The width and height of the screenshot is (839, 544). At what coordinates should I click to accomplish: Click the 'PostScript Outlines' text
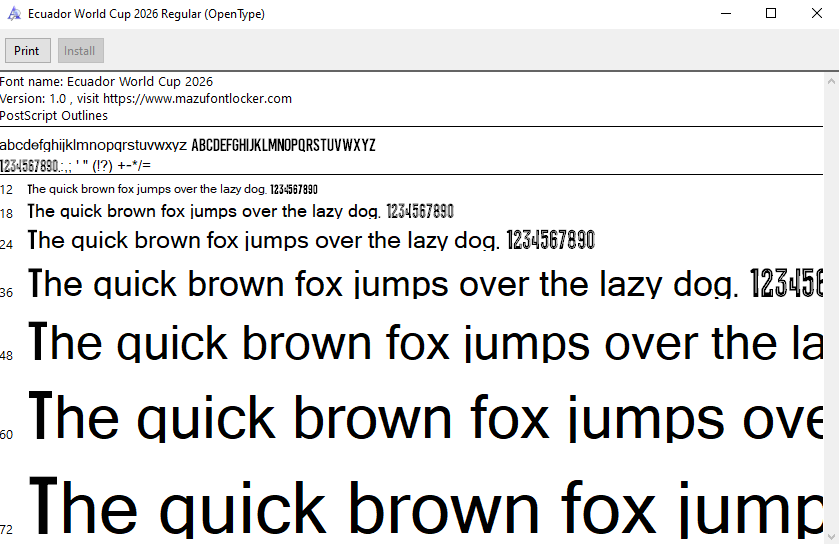54,116
